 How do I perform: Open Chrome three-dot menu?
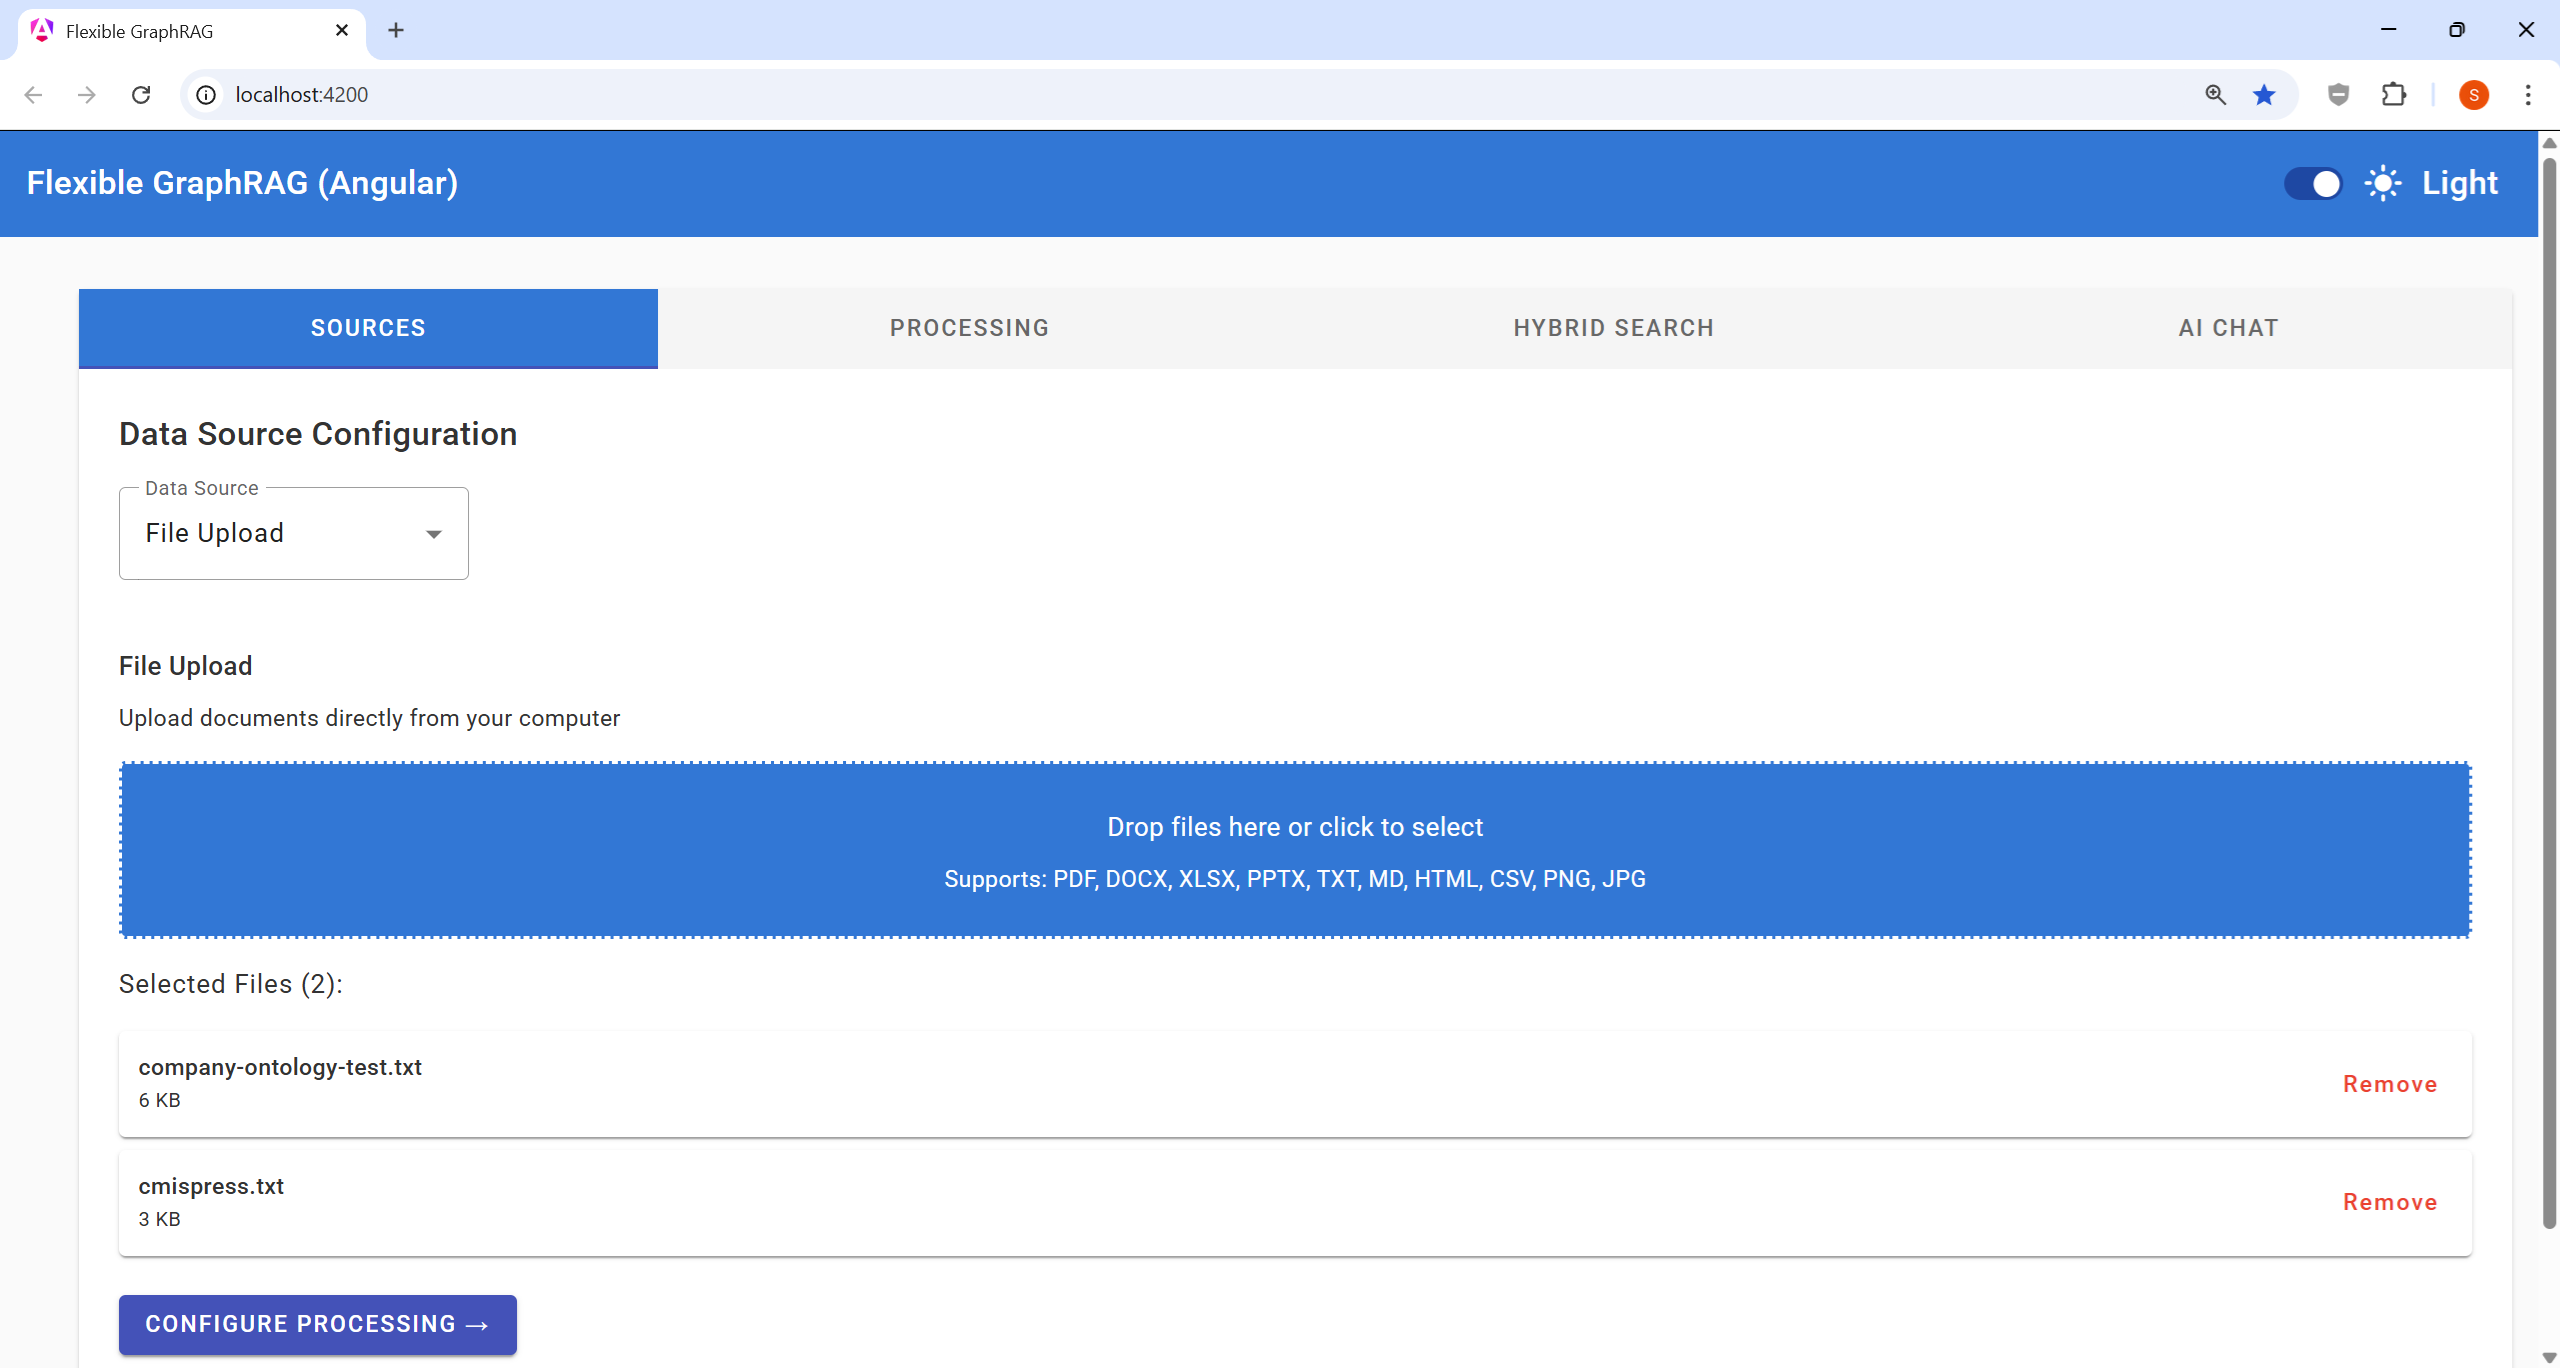tap(2527, 95)
